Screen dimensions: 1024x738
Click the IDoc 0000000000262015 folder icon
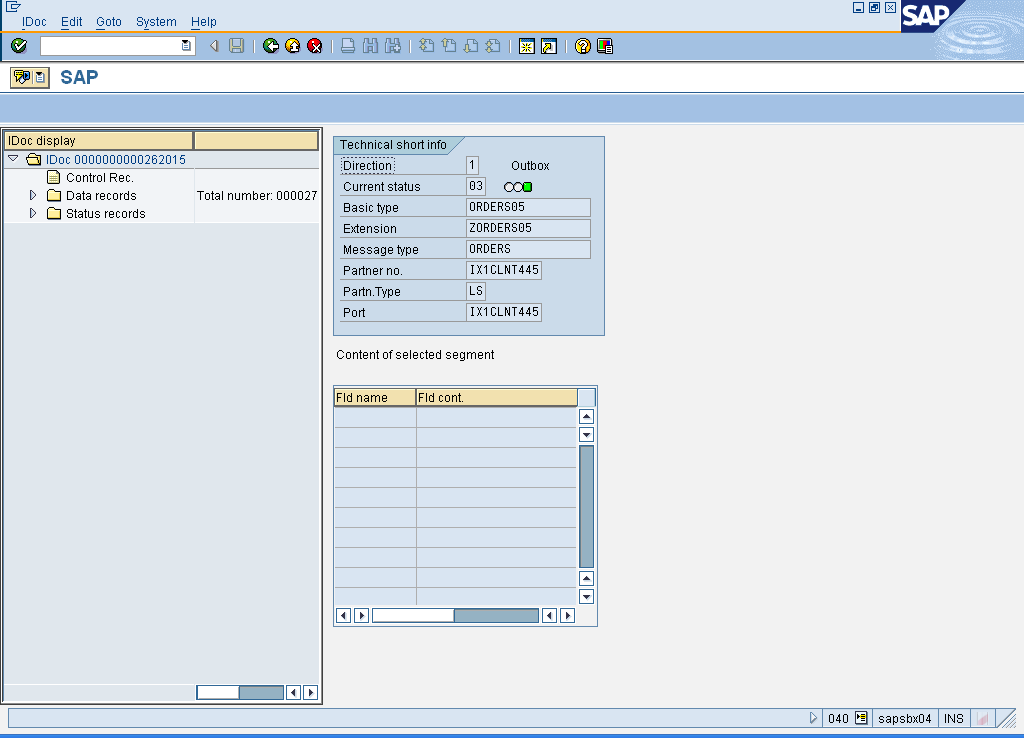pyautogui.click(x=33, y=159)
